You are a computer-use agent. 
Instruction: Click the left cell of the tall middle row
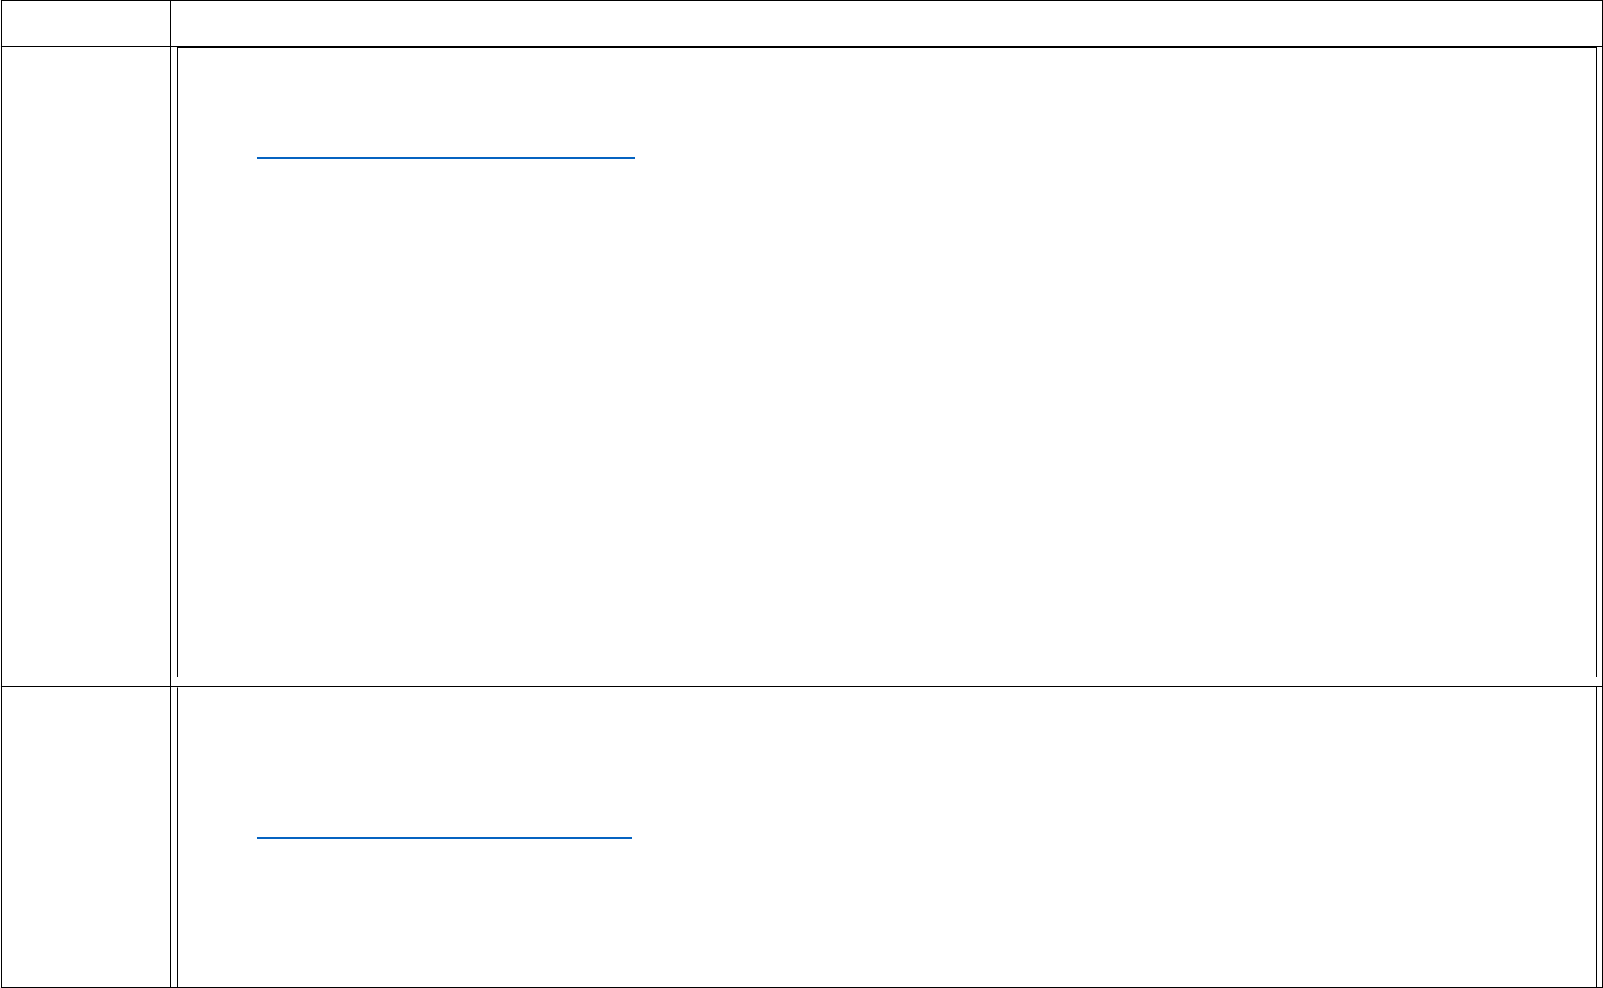point(85,366)
